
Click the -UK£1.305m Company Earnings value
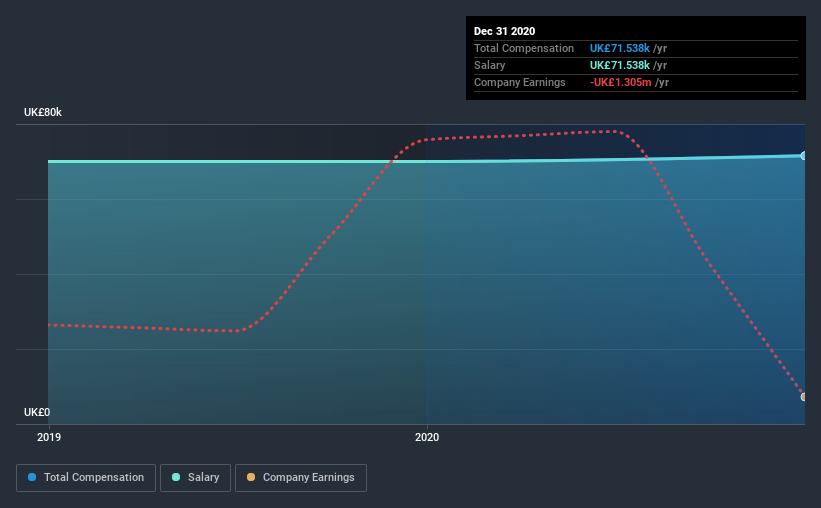click(x=620, y=82)
